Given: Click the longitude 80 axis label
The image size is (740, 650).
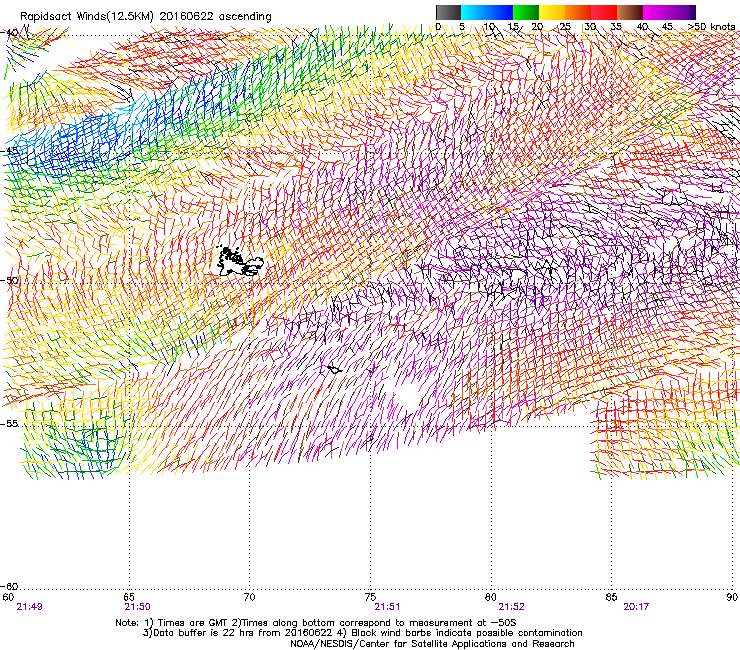Looking at the screenshot, I should point(491,597).
